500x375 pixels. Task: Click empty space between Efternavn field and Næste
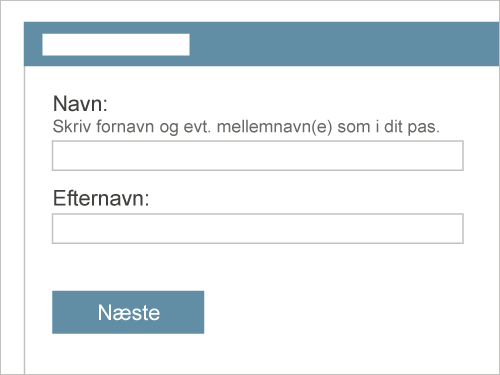click(x=258, y=267)
